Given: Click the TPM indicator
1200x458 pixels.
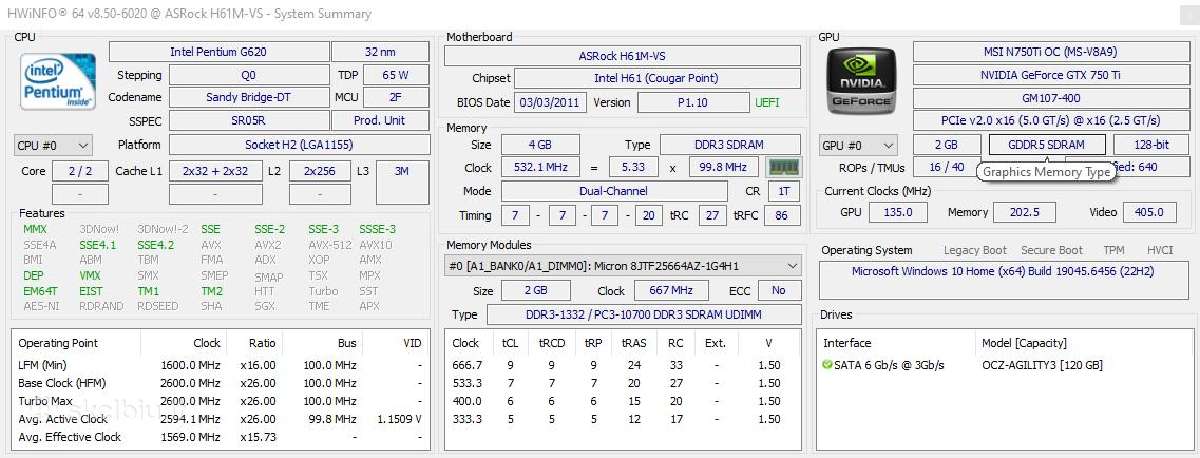Looking at the screenshot, I should [x=1114, y=250].
